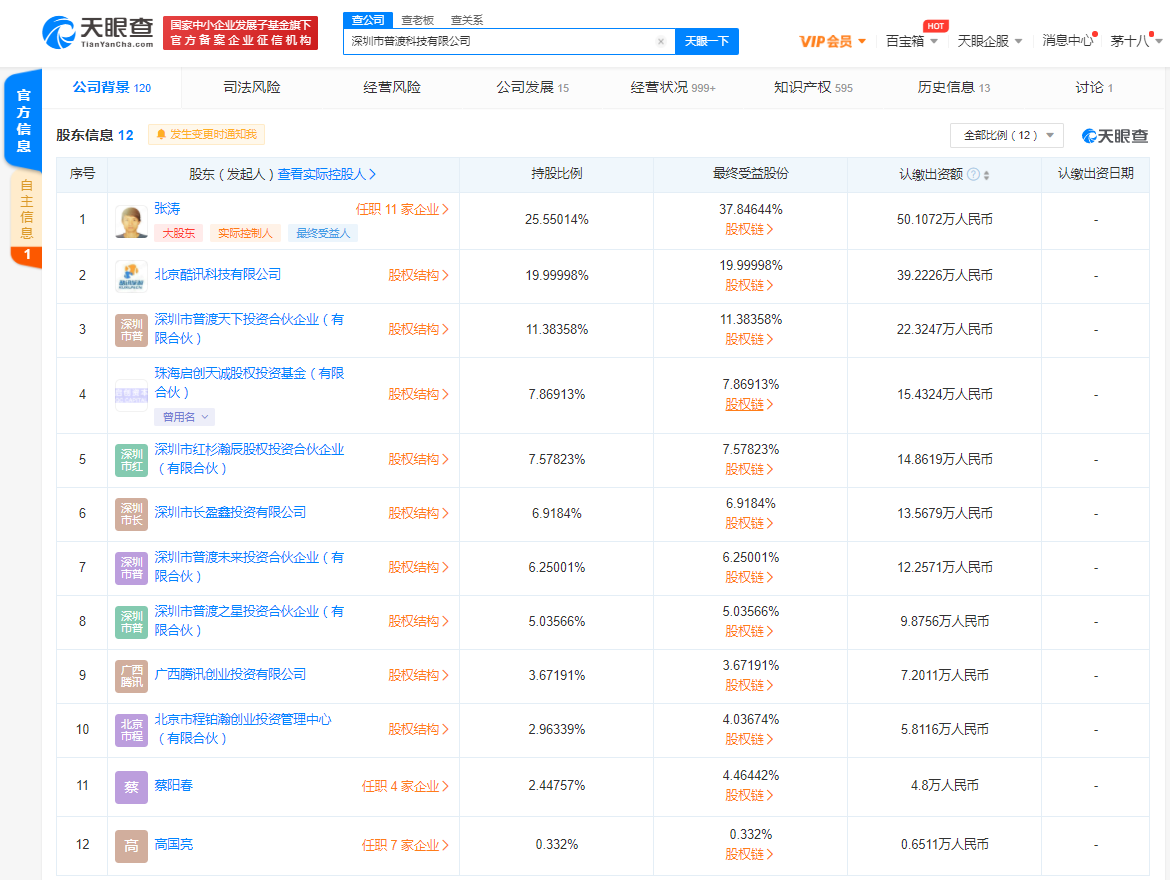Click the 珠海启创天成 fund logo image

click(x=130, y=394)
